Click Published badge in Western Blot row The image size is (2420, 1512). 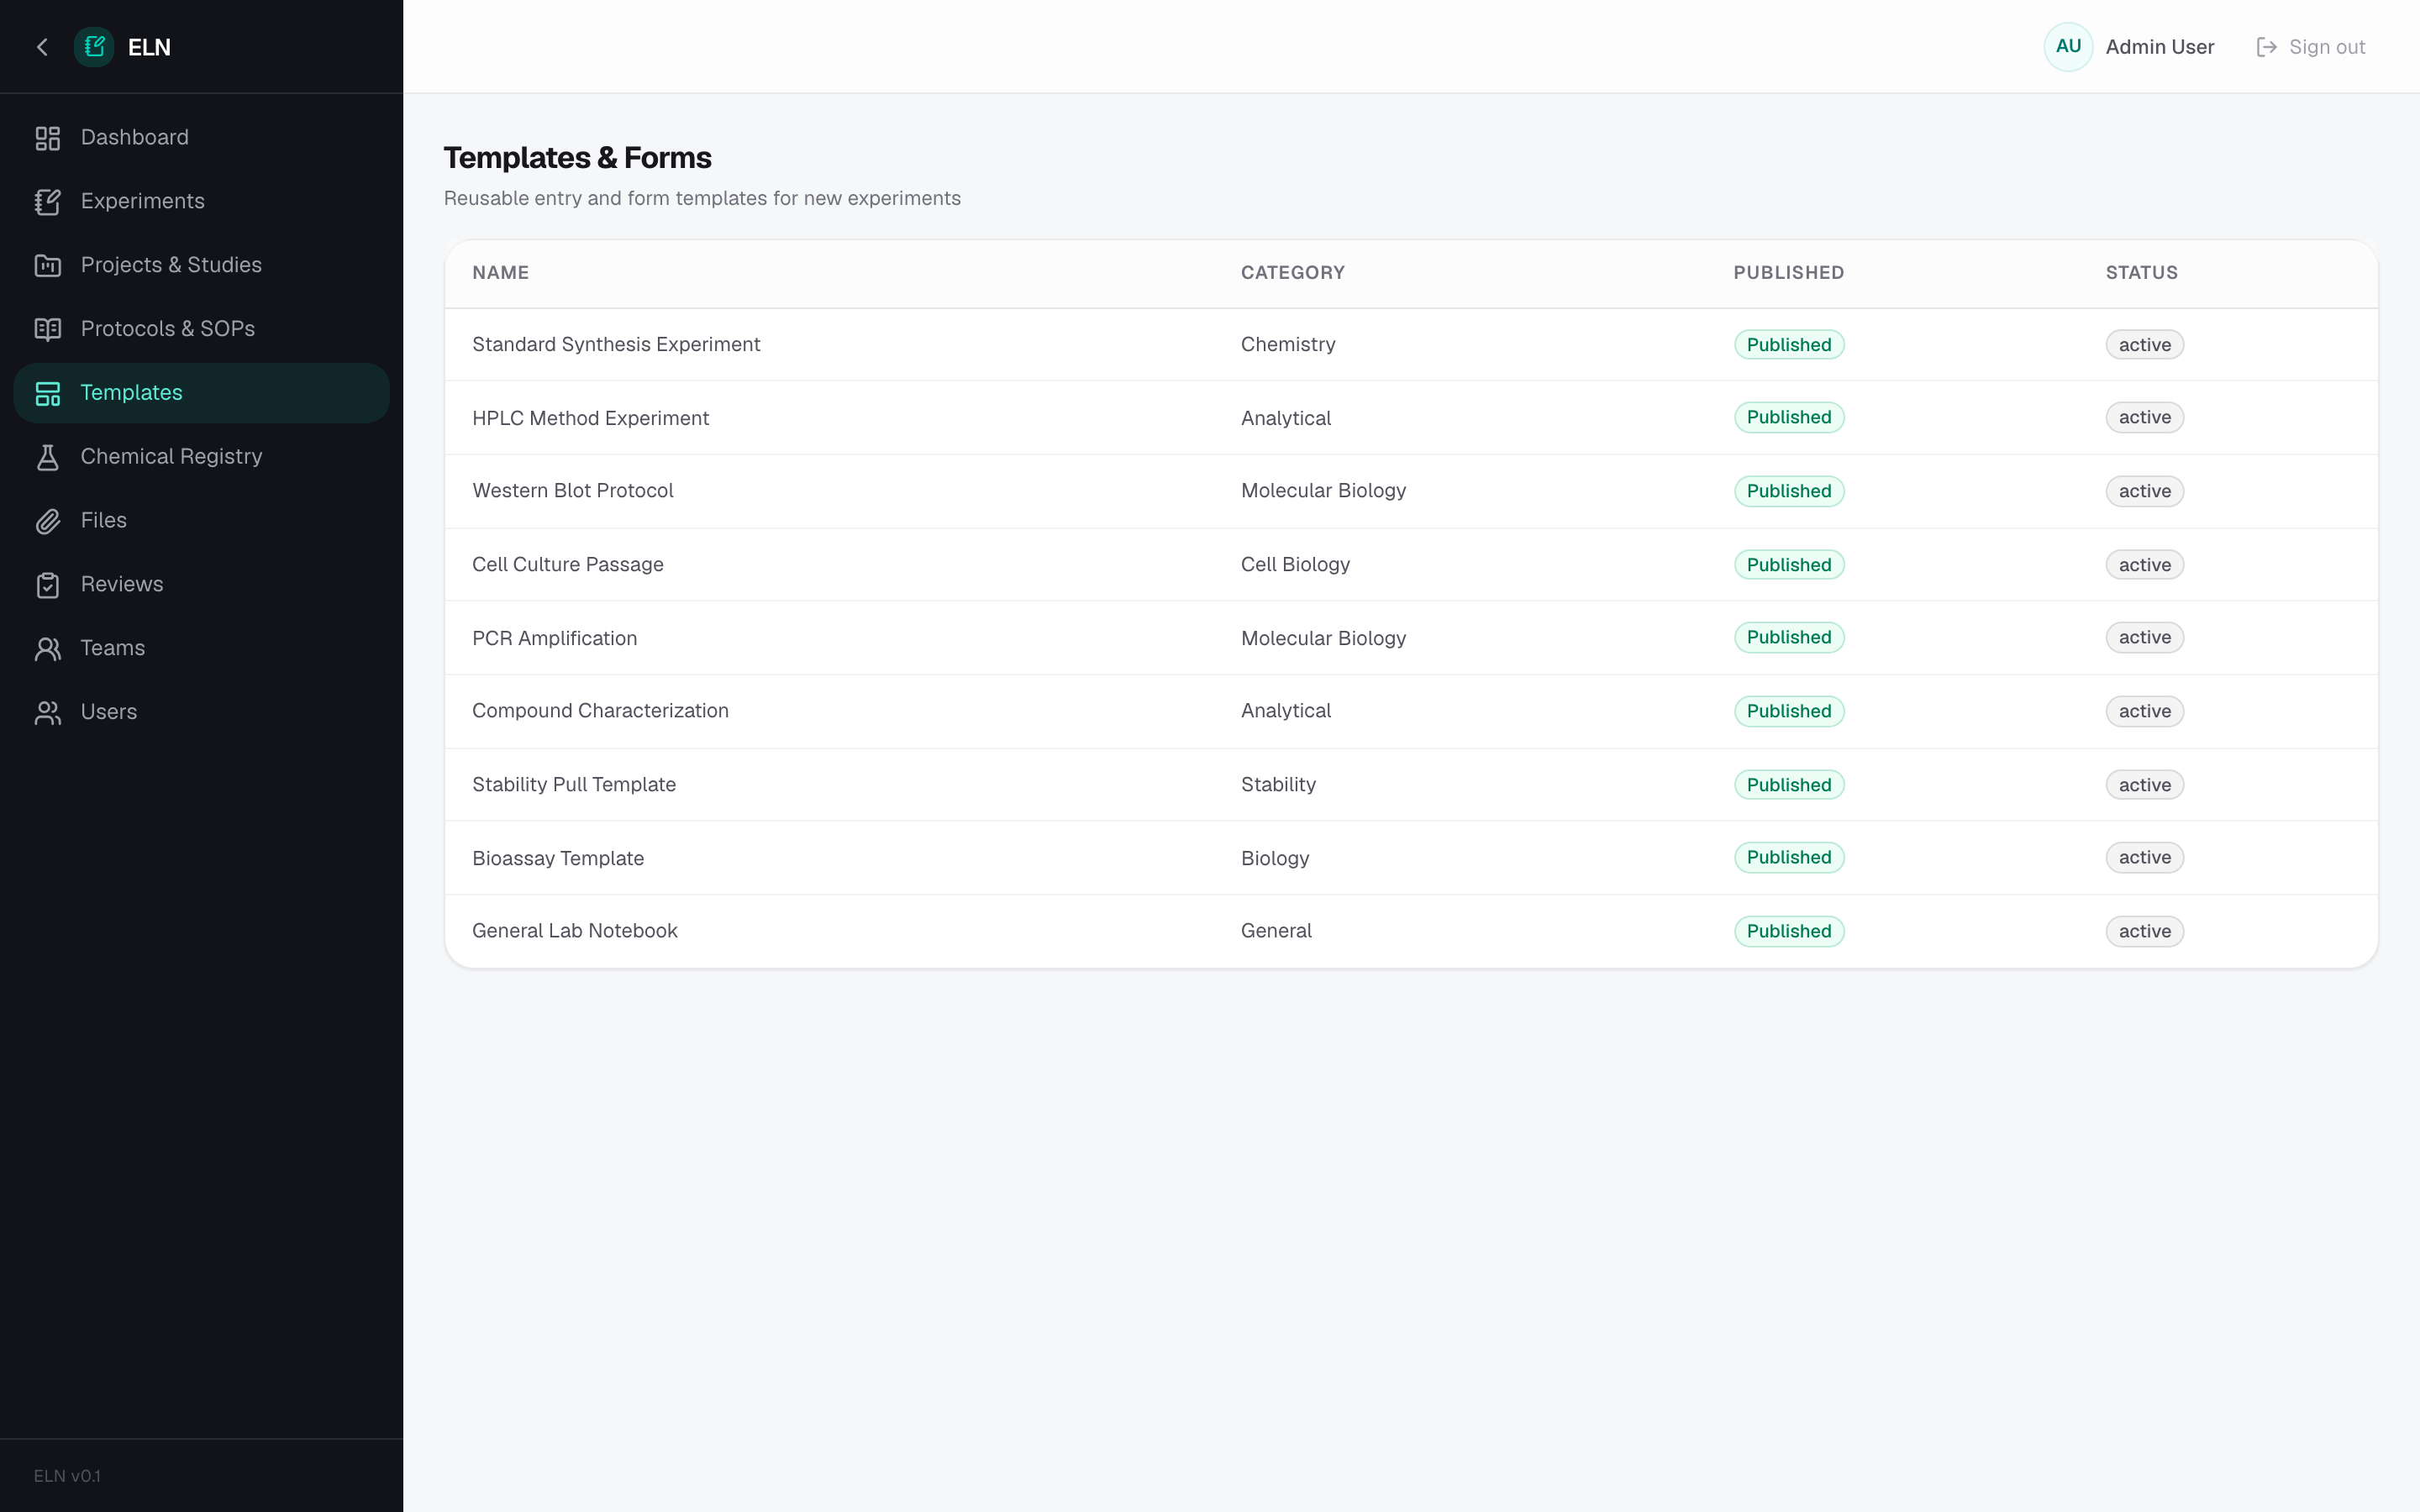pyautogui.click(x=1789, y=491)
